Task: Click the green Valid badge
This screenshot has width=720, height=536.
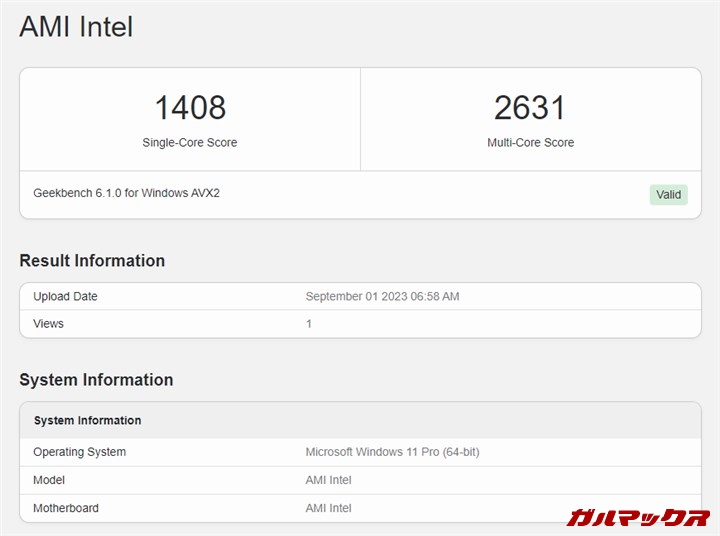Action: [668, 195]
